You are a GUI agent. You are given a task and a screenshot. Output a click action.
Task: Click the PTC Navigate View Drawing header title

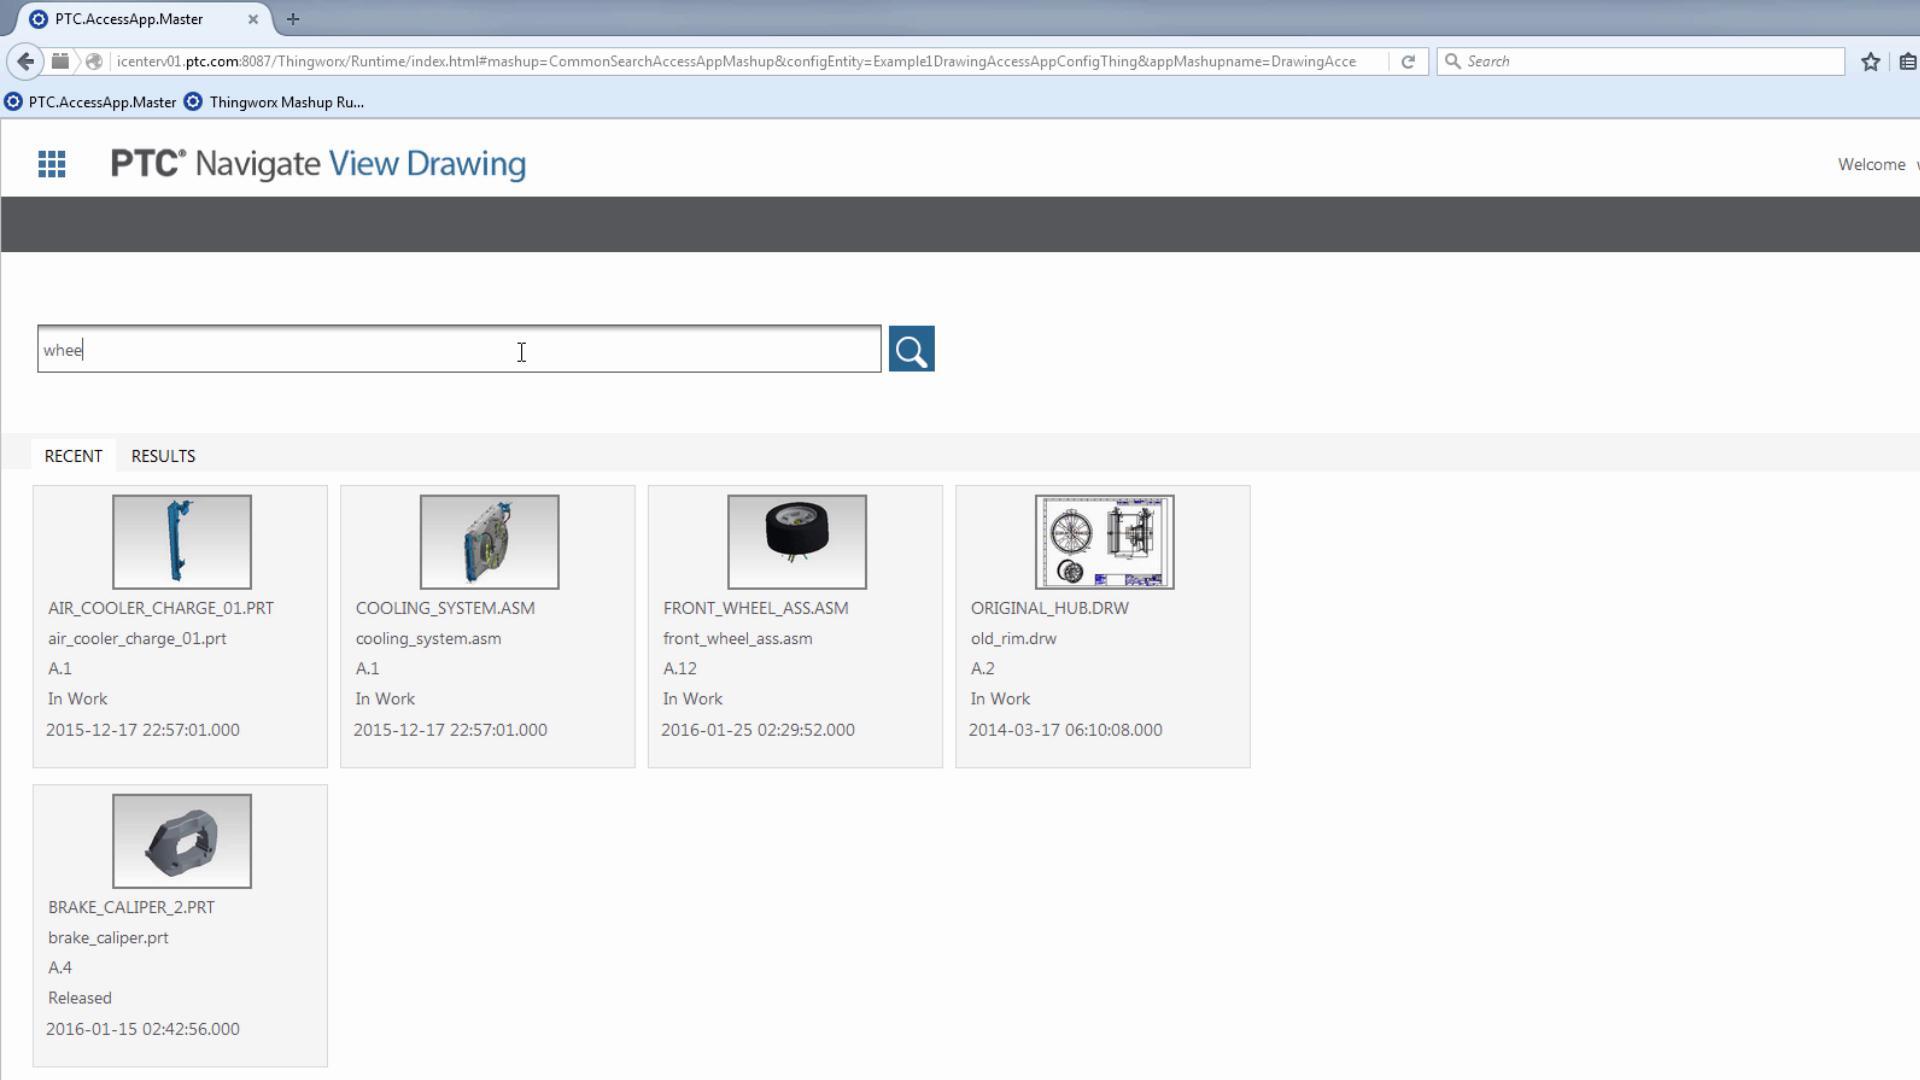click(x=318, y=164)
